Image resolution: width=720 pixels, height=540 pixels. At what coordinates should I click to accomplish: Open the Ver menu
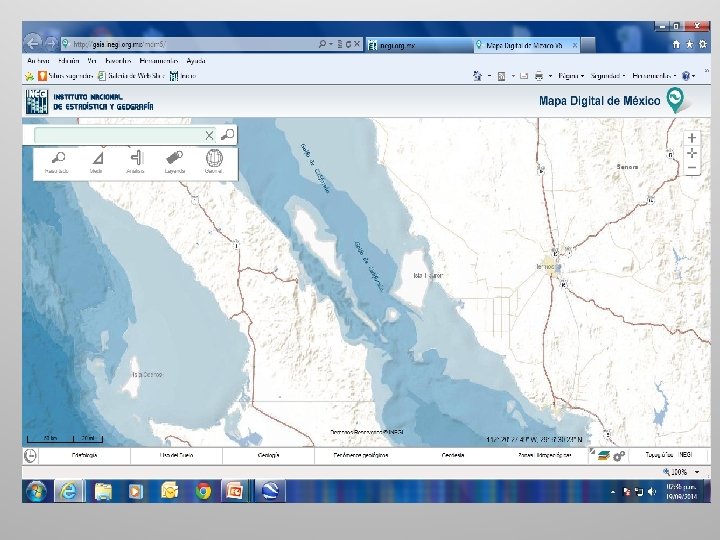[x=92, y=61]
